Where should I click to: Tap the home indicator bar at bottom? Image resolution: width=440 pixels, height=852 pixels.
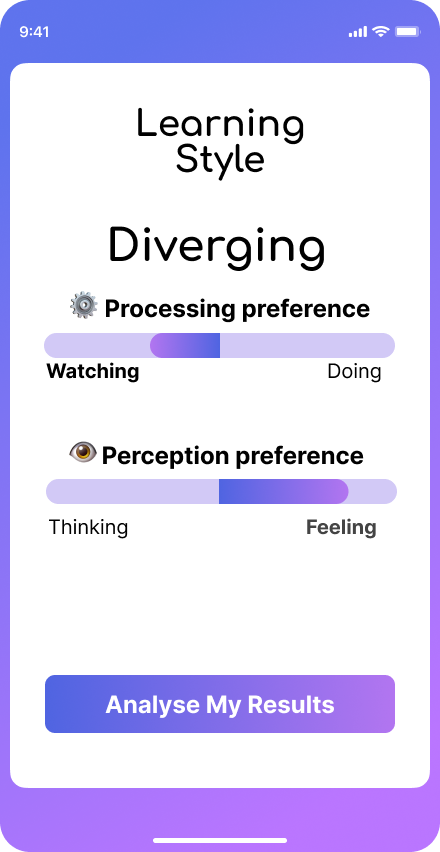pyautogui.click(x=220, y=840)
